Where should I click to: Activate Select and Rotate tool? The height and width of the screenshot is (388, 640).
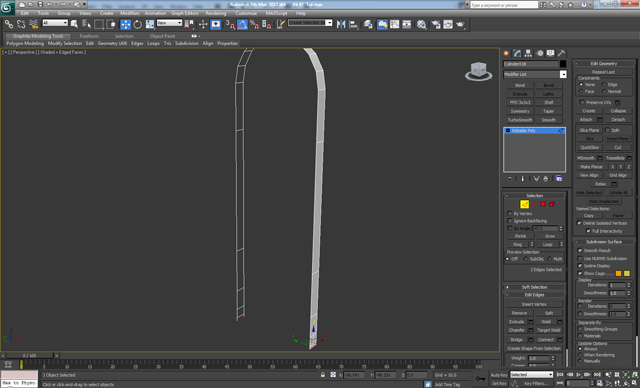tap(138, 24)
